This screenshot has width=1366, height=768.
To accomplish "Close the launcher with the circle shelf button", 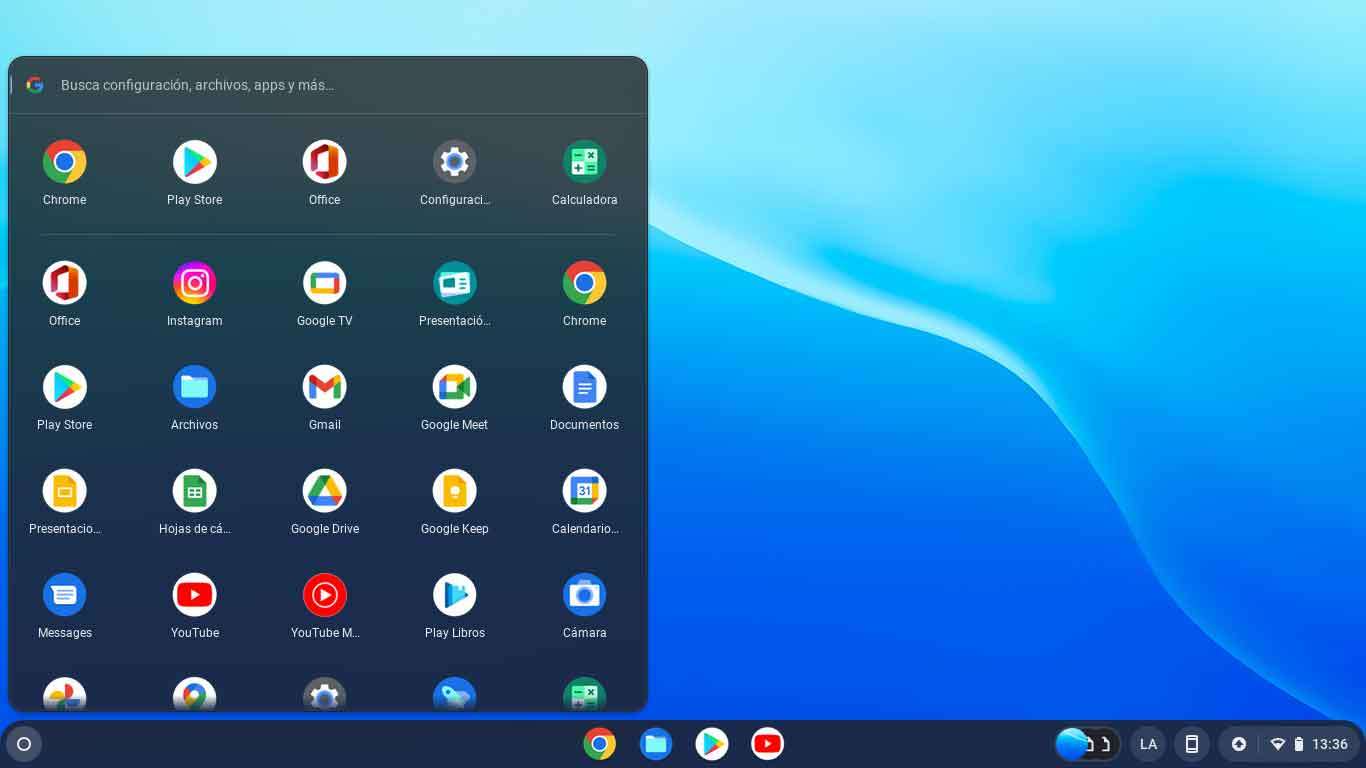I will (24, 744).
